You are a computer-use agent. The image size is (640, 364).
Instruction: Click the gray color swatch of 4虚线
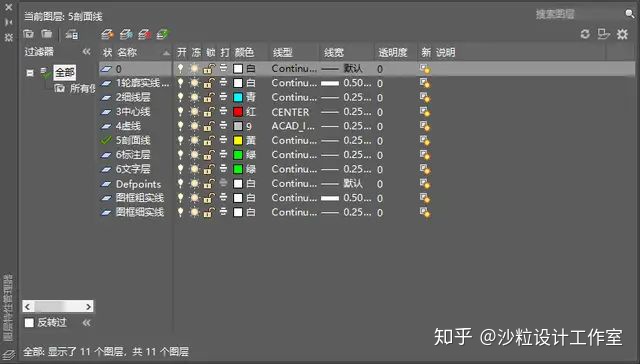click(238, 126)
